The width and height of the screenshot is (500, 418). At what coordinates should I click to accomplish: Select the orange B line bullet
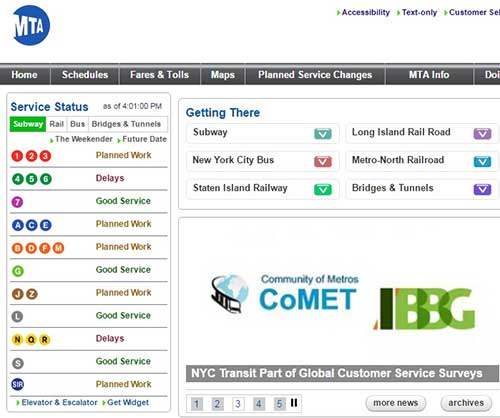(x=17, y=248)
